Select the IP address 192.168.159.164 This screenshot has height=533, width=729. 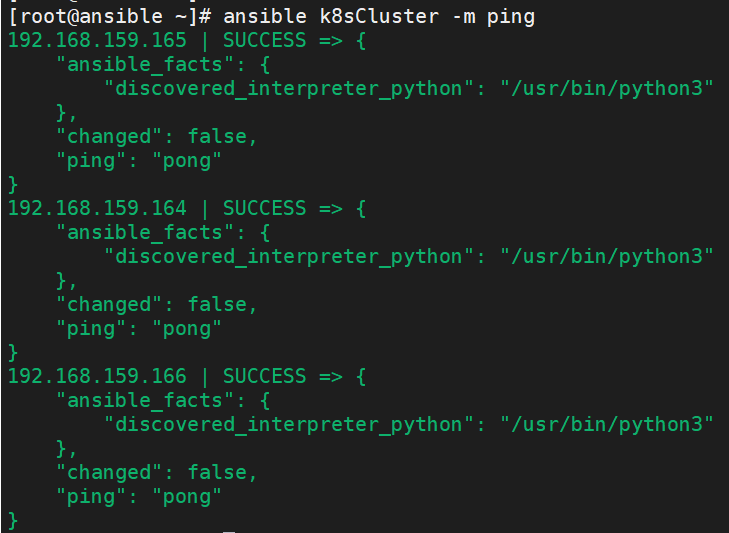click(x=97, y=208)
